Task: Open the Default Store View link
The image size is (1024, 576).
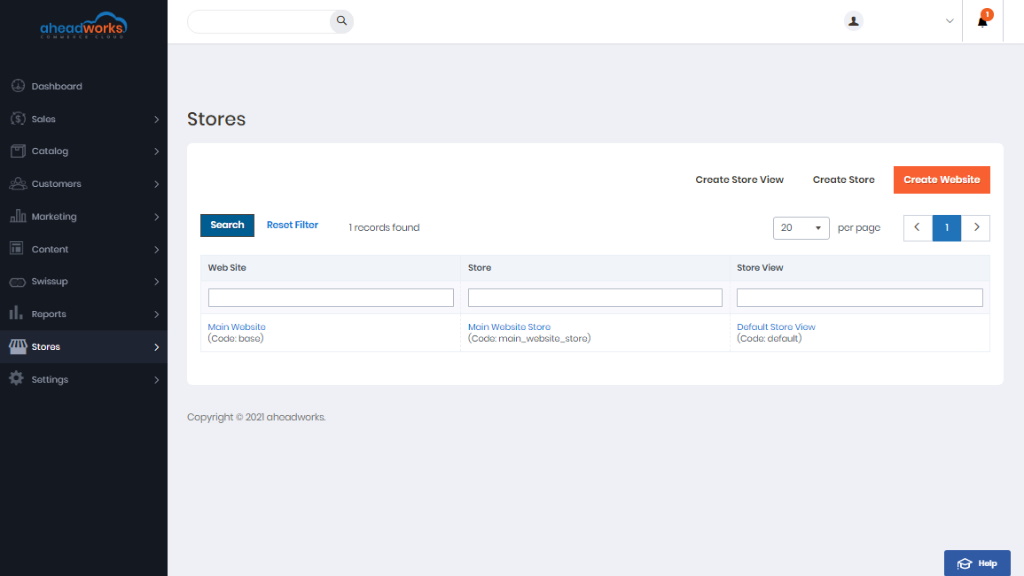Action: [x=776, y=327]
